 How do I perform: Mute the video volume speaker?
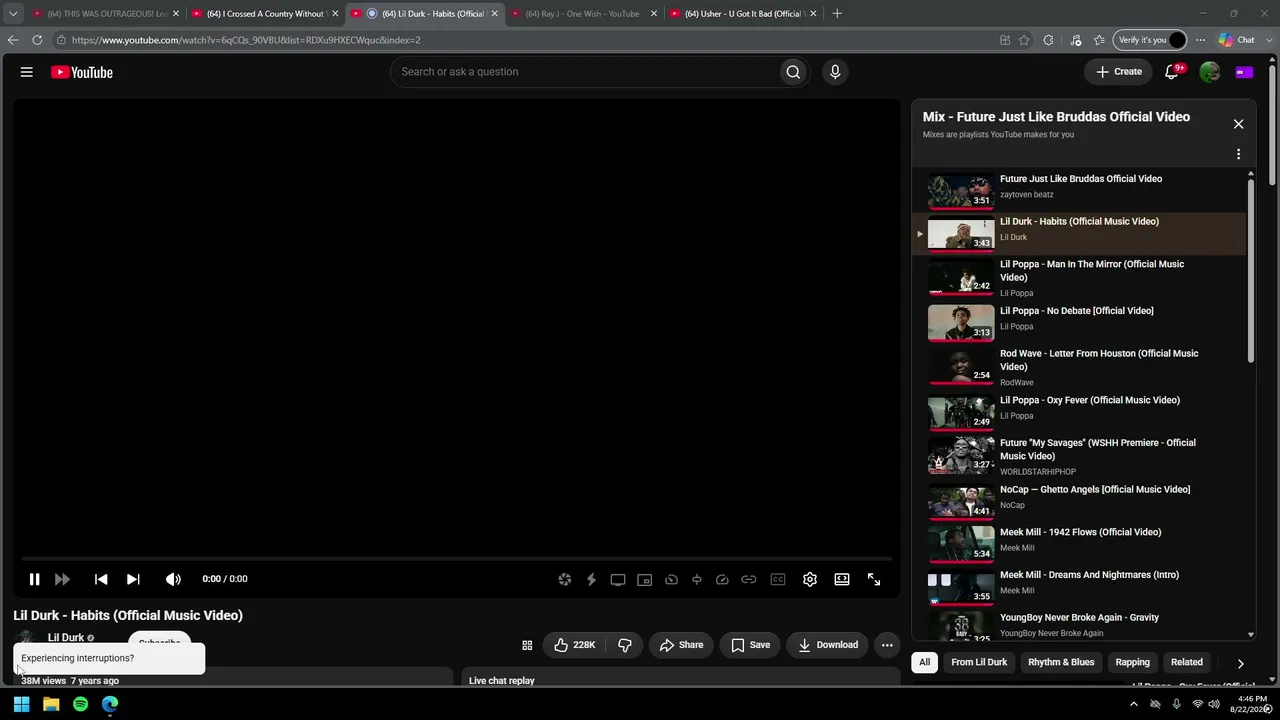pyautogui.click(x=173, y=579)
